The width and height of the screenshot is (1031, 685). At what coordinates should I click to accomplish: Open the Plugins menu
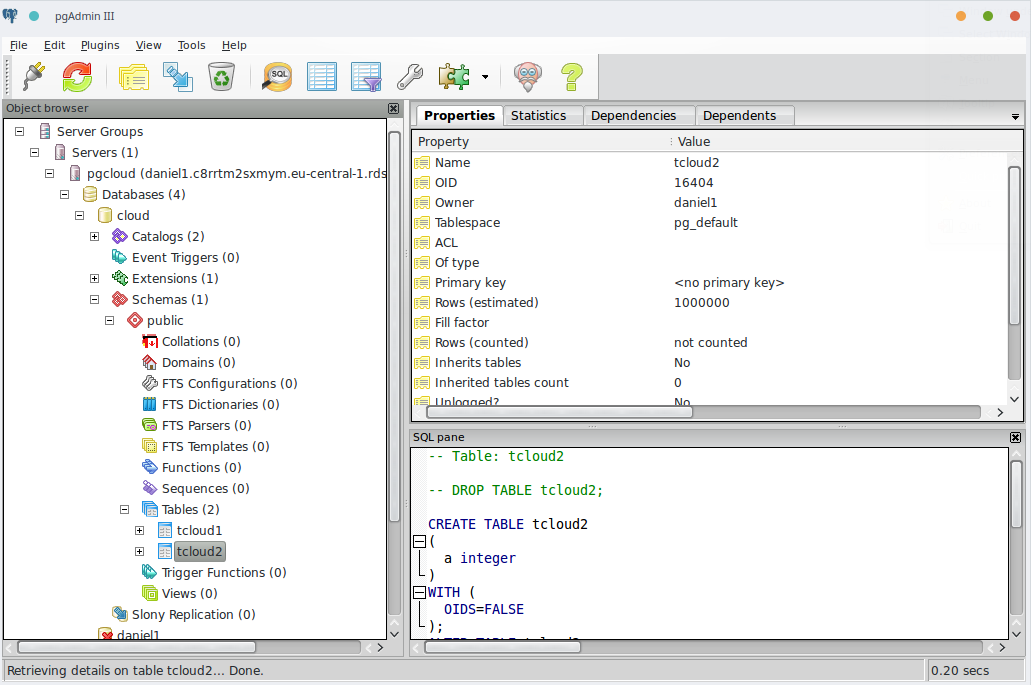100,45
